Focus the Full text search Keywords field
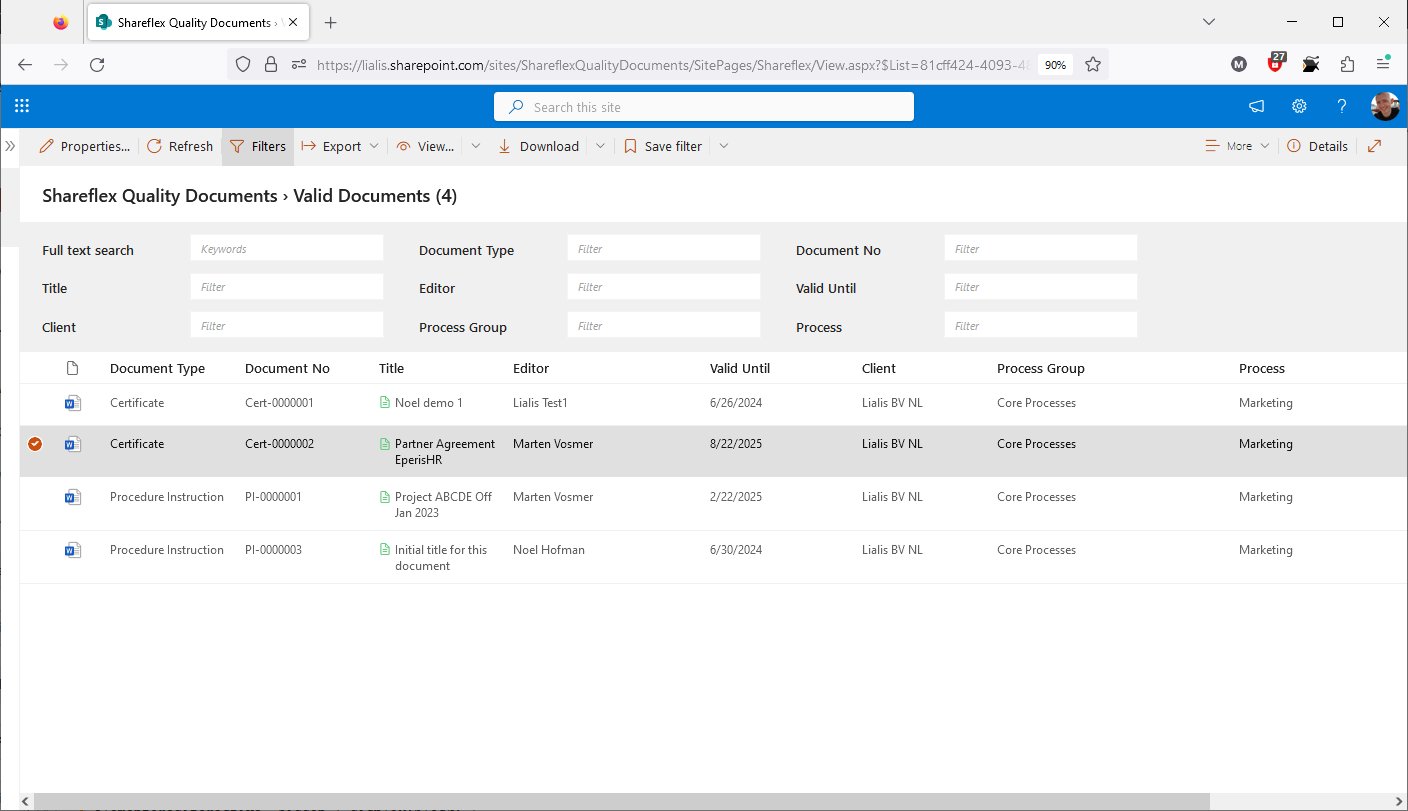 point(287,248)
